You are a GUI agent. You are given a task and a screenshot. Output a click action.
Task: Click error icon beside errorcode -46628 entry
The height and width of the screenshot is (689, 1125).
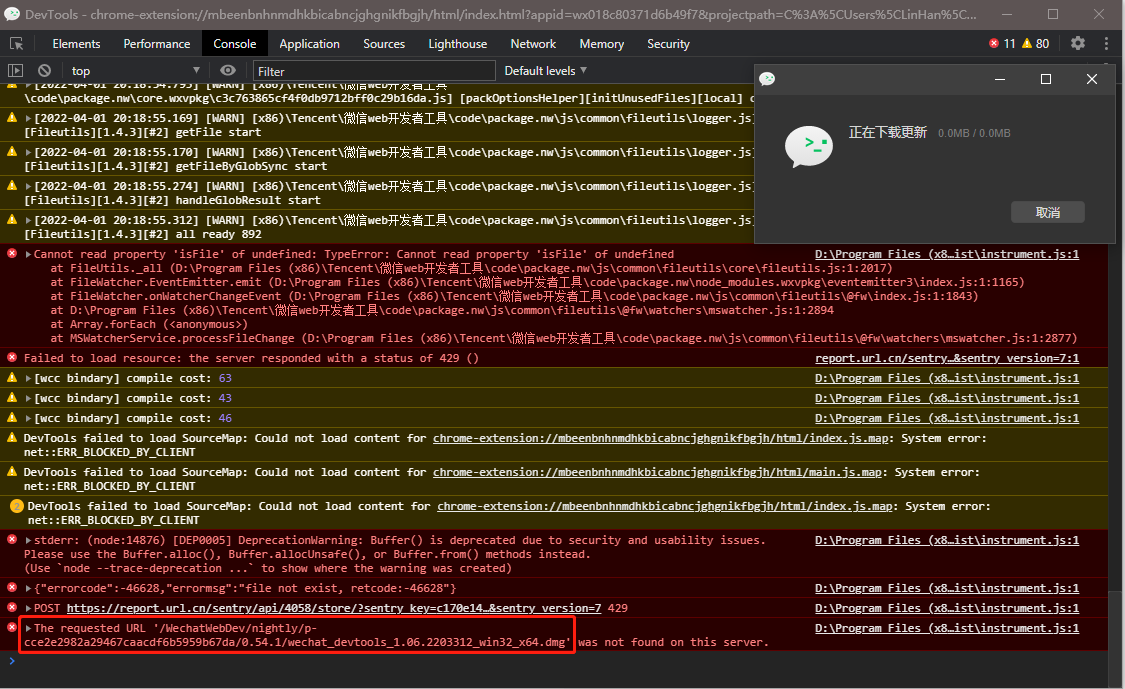(12, 588)
